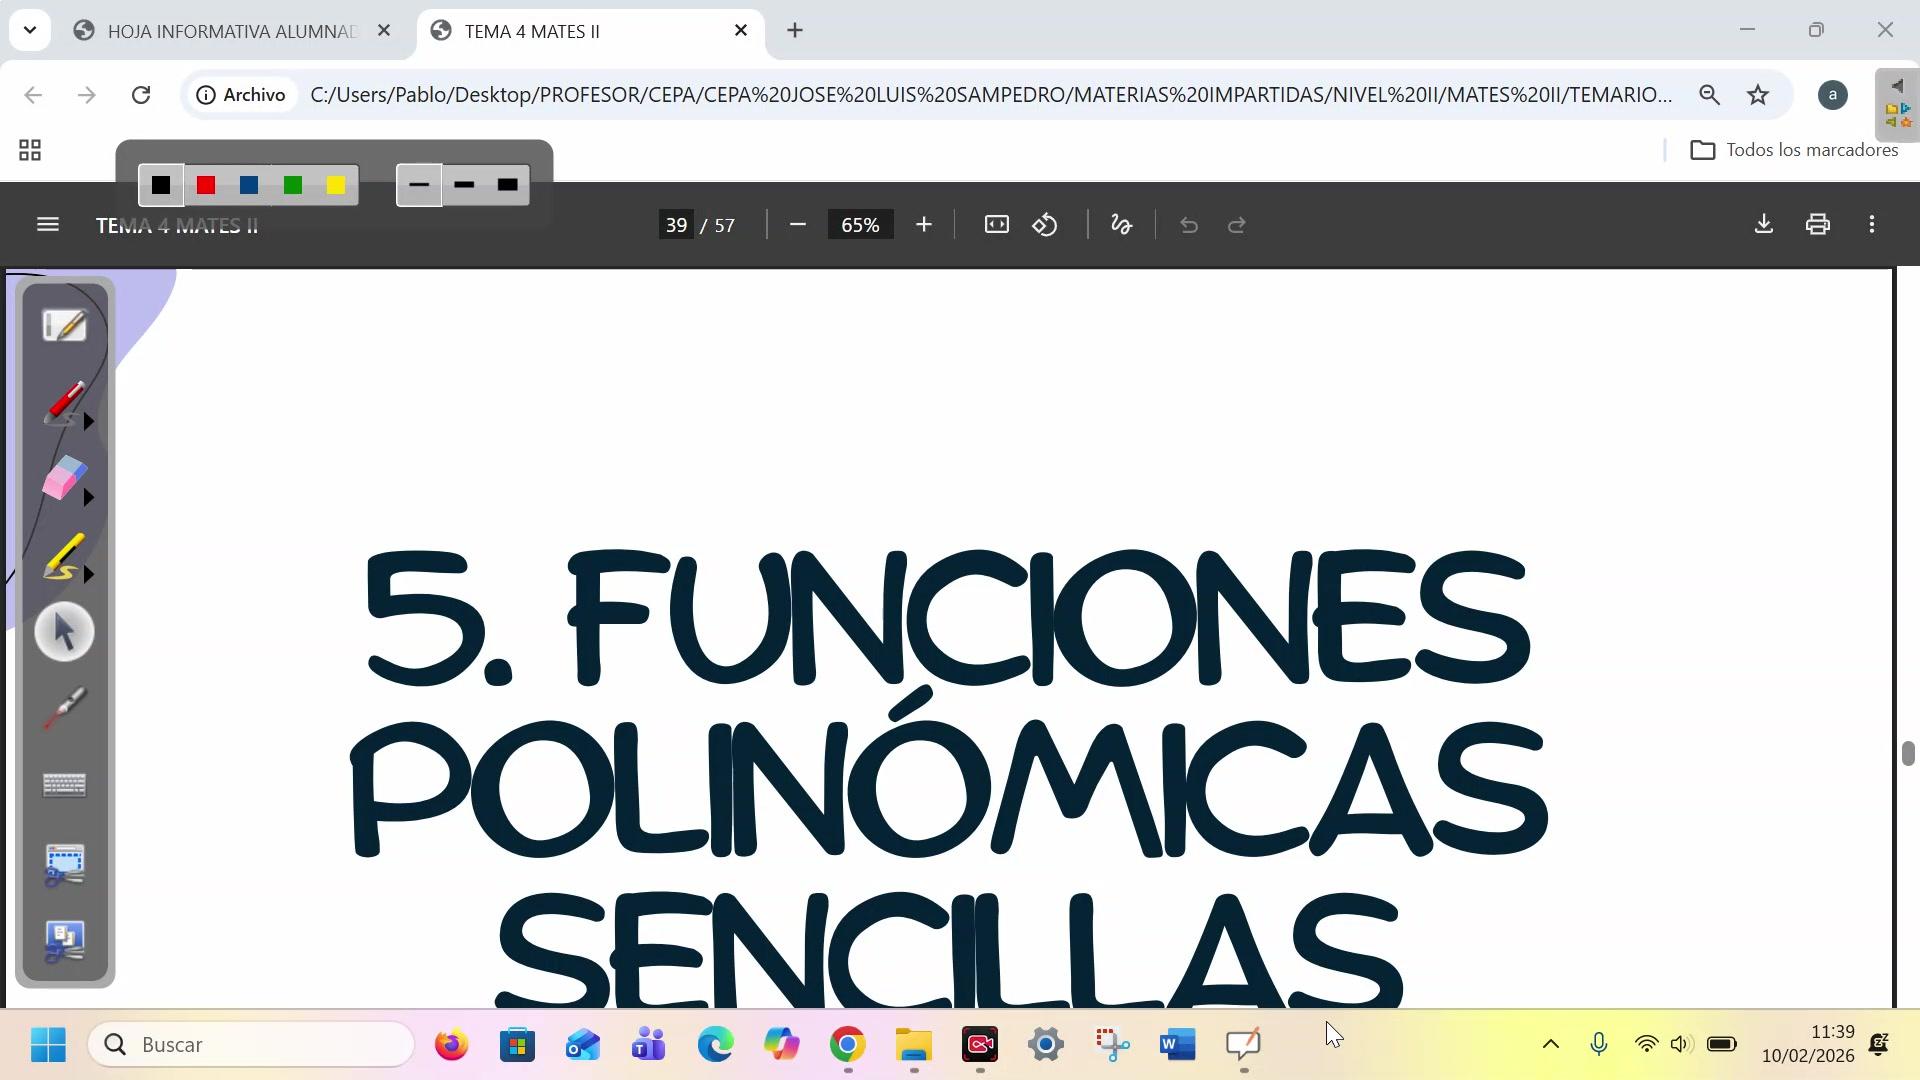Select the red pen tool
The image size is (1920, 1080).
pyautogui.click(x=64, y=402)
